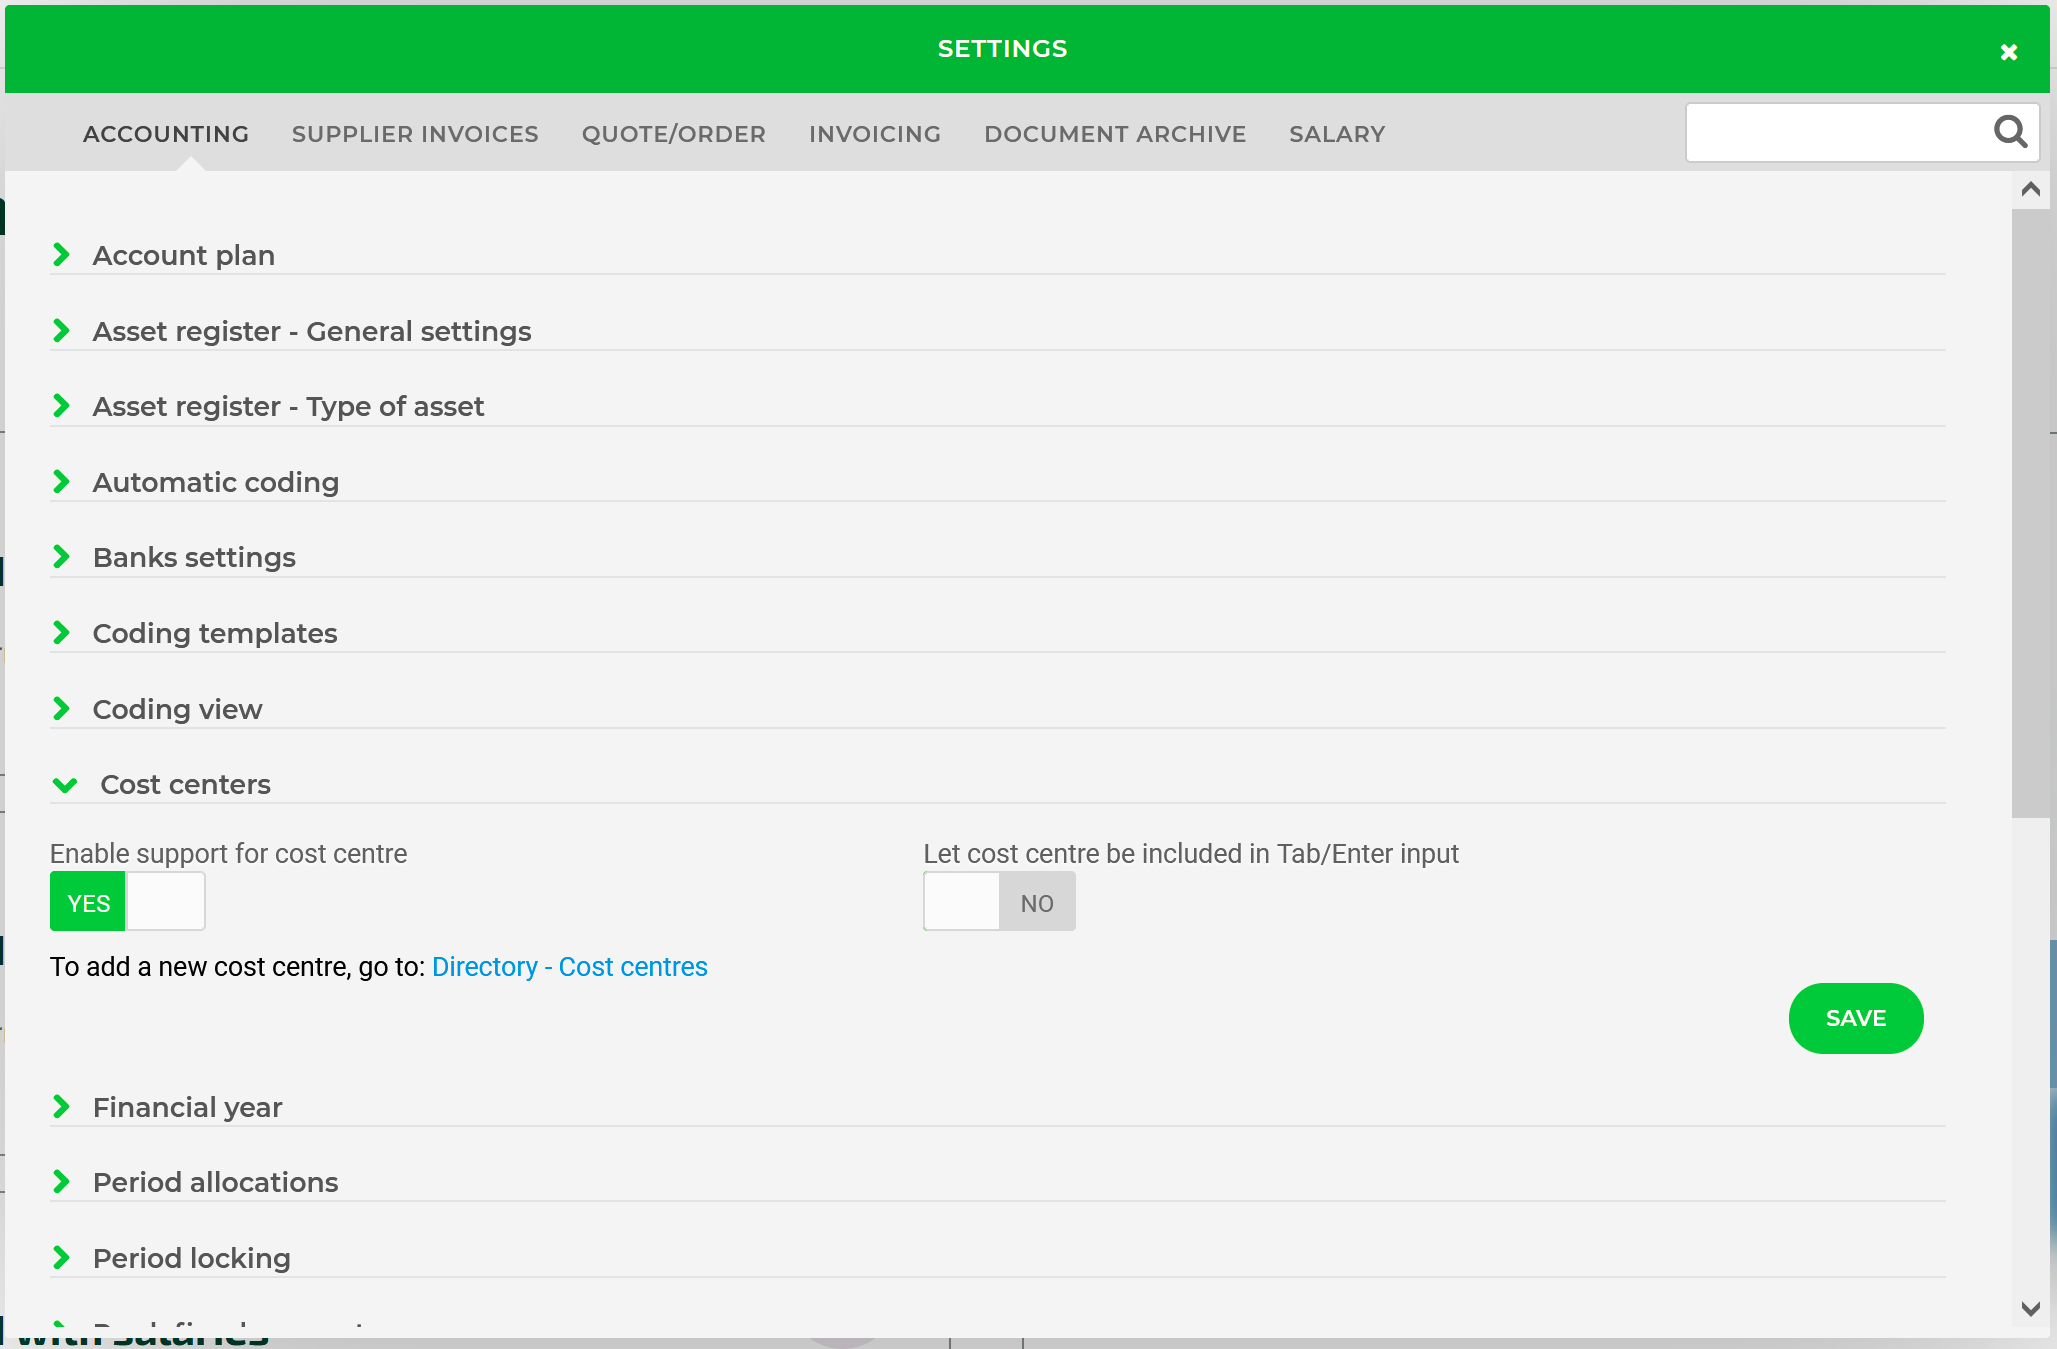Click scrollbar up arrow icon
2057x1349 pixels.
click(x=2030, y=189)
